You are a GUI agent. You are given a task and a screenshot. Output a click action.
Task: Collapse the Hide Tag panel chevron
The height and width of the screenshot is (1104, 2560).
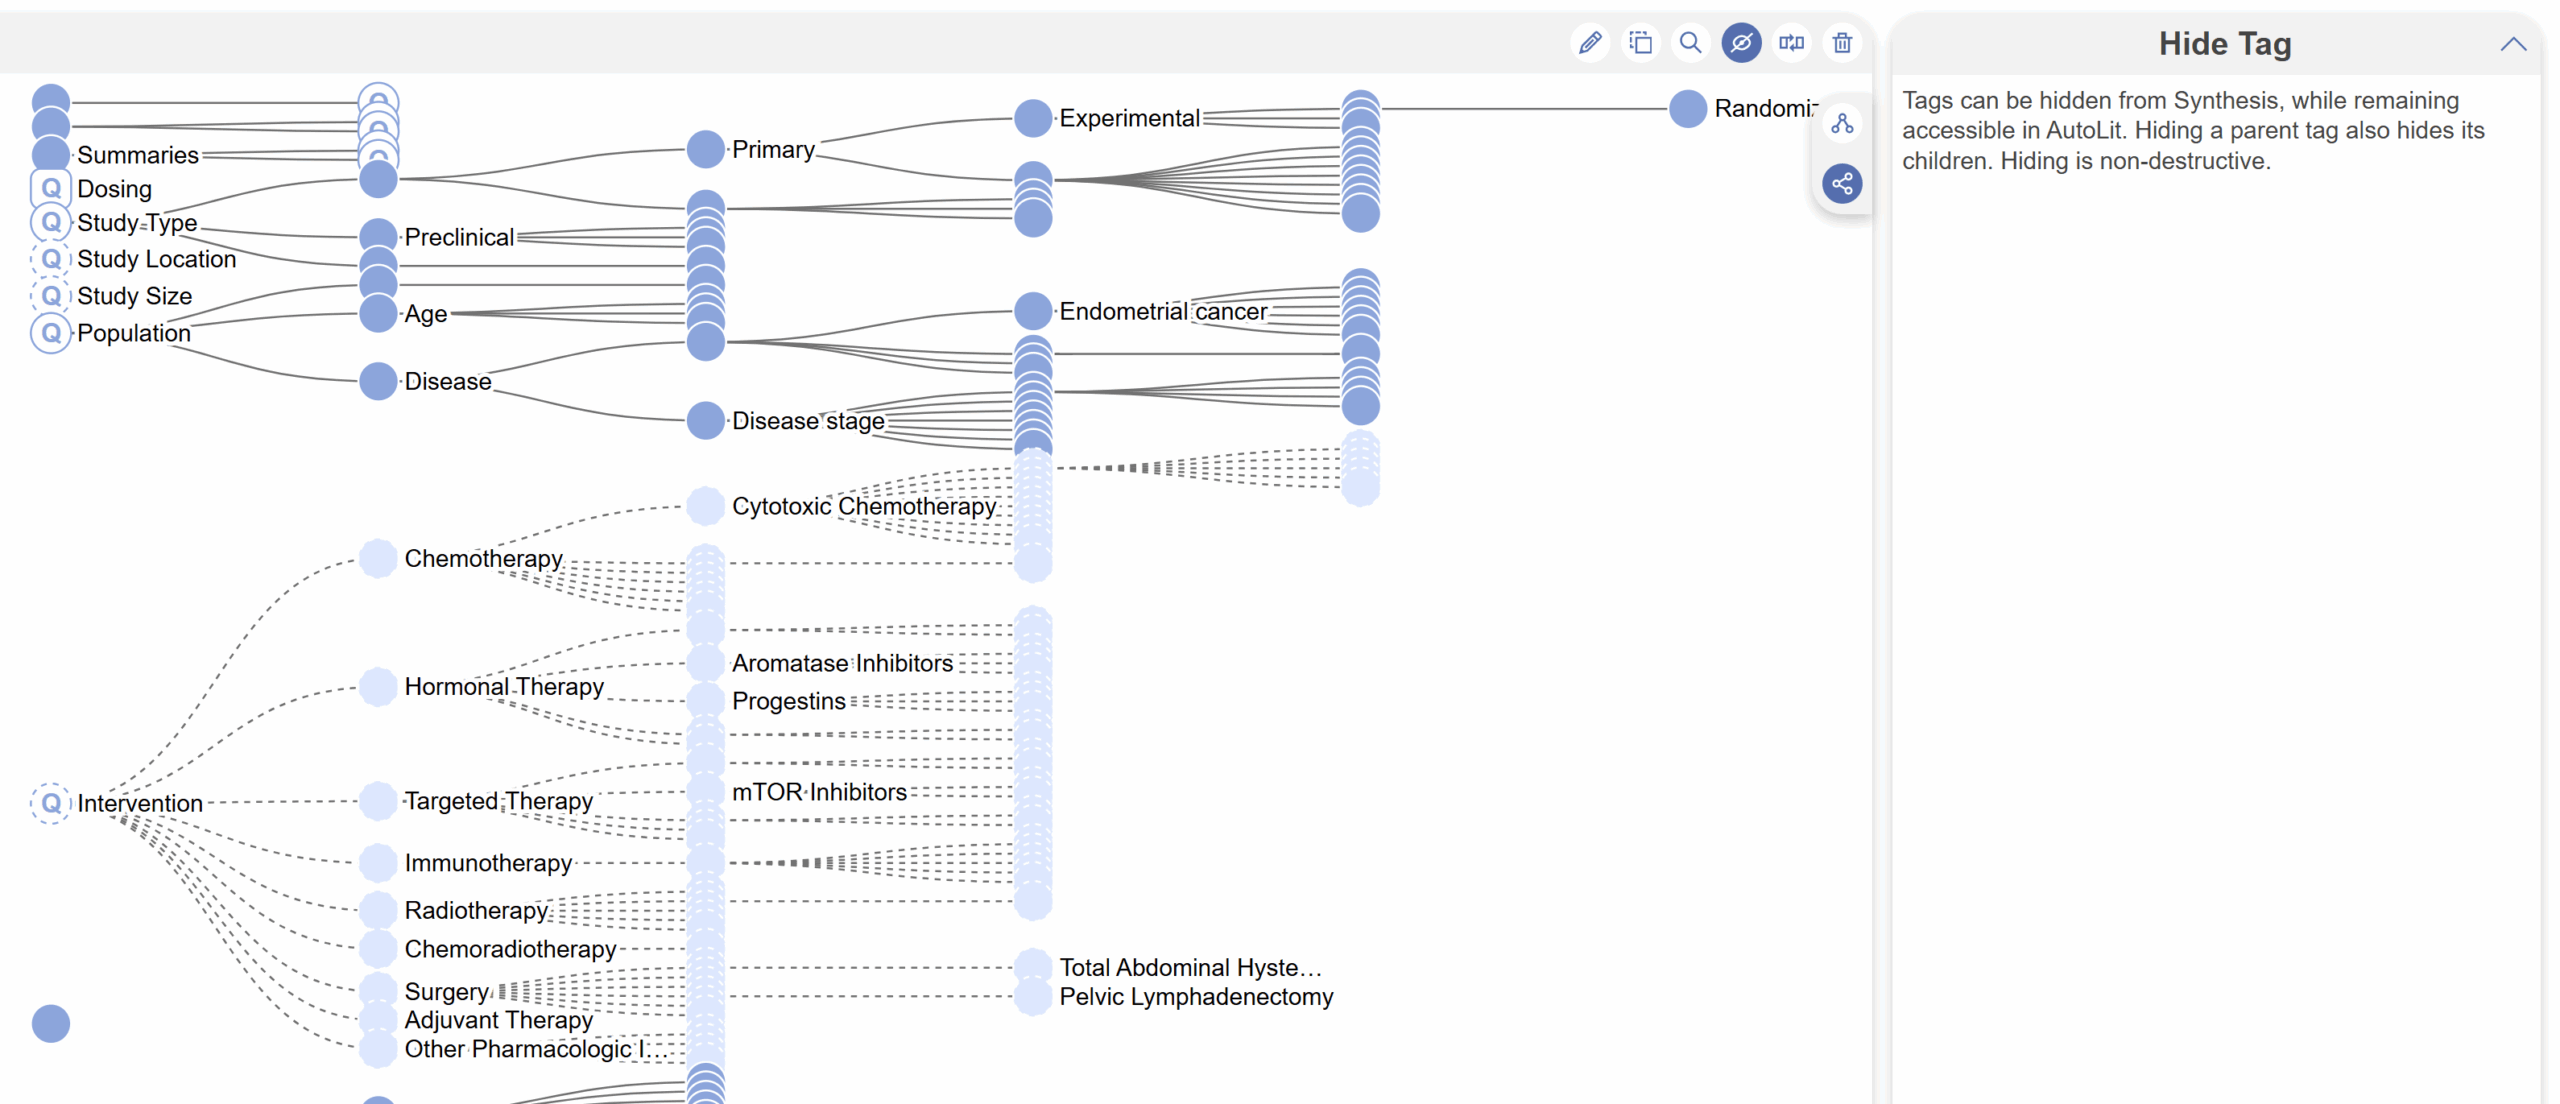tap(2513, 44)
